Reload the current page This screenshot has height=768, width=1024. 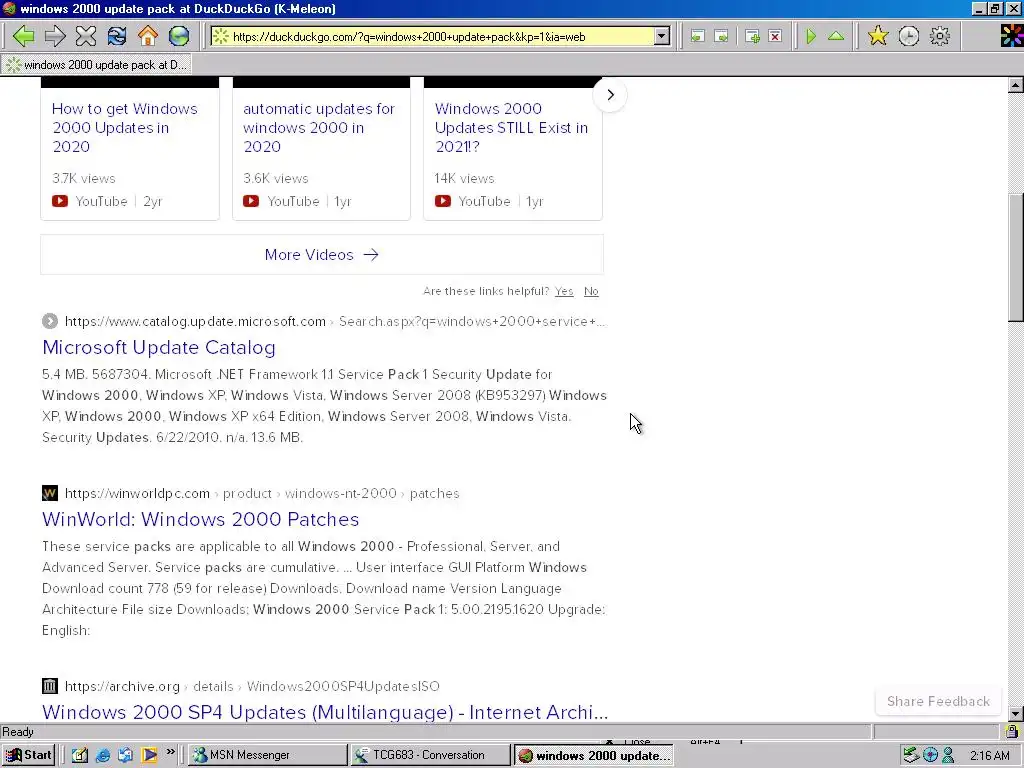[x=117, y=36]
